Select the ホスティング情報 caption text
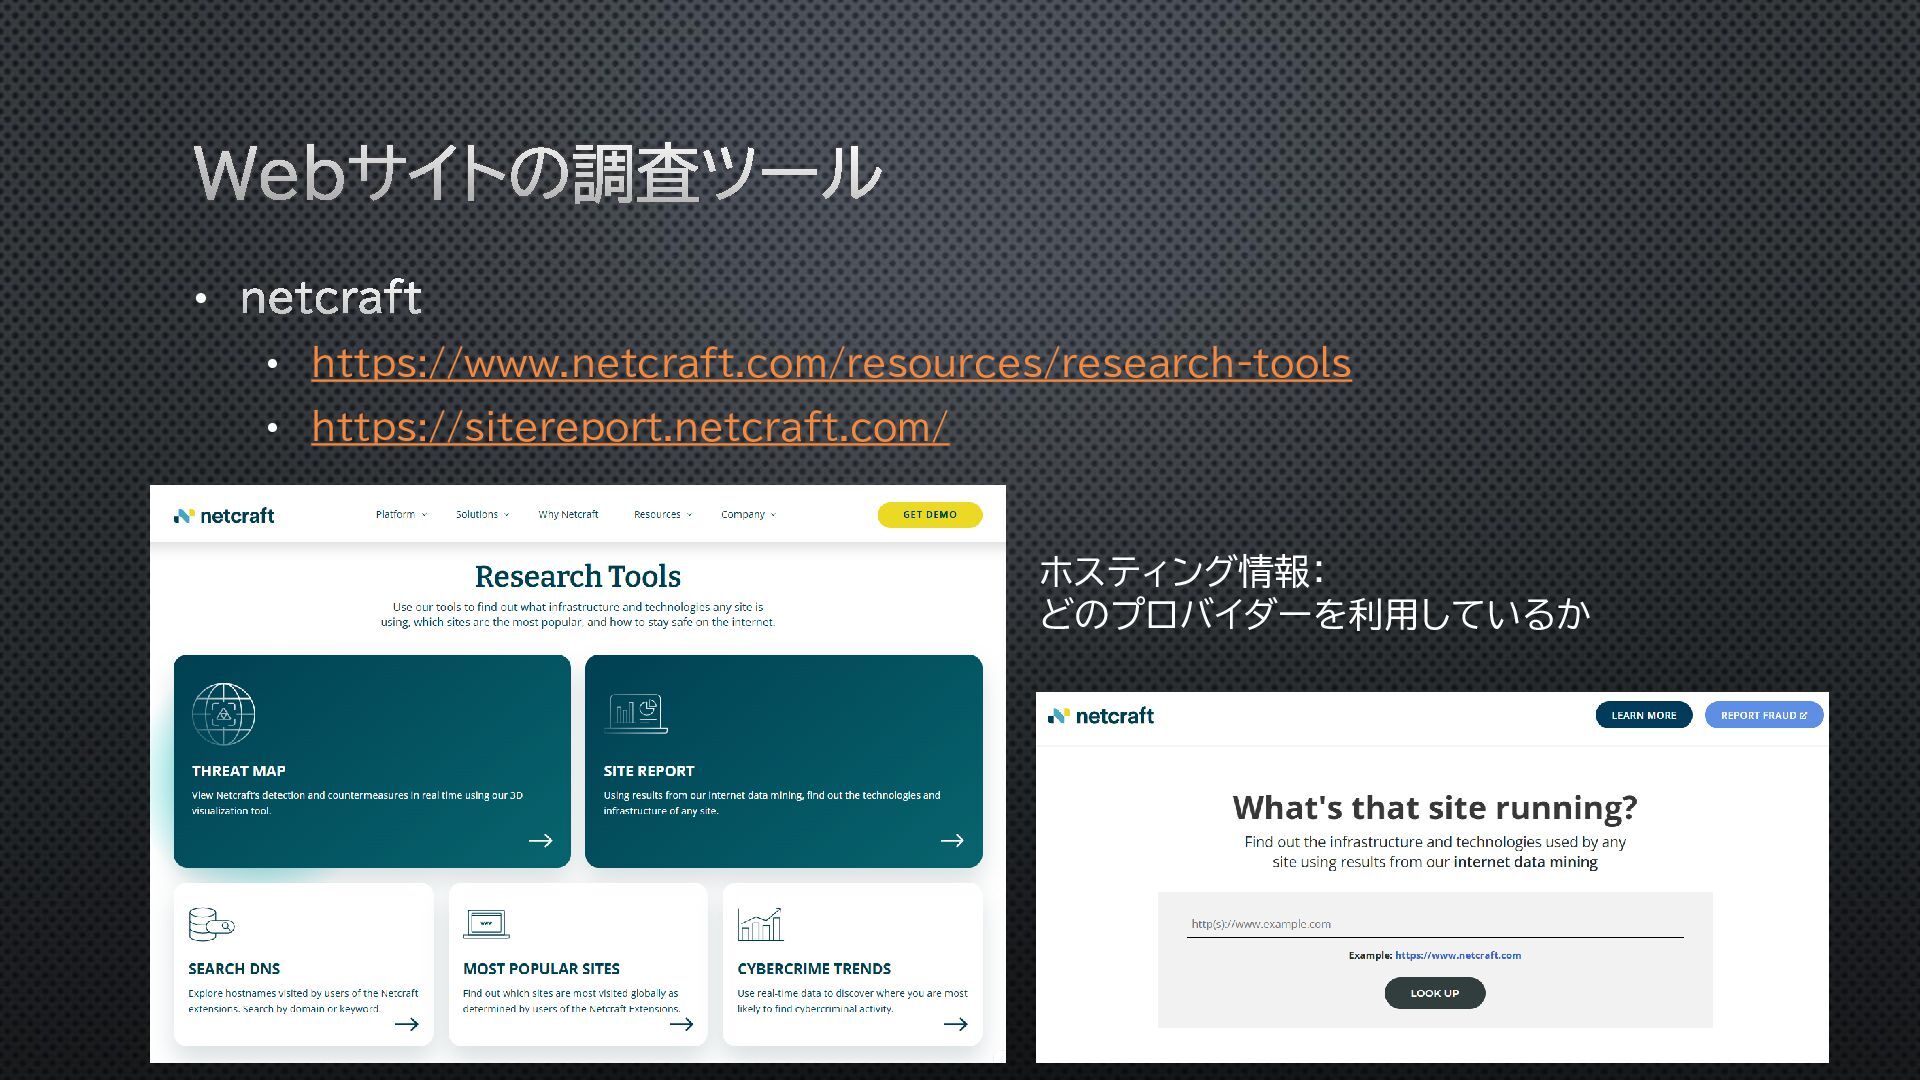Viewport: 1920px width, 1080px height. pos(1183,572)
